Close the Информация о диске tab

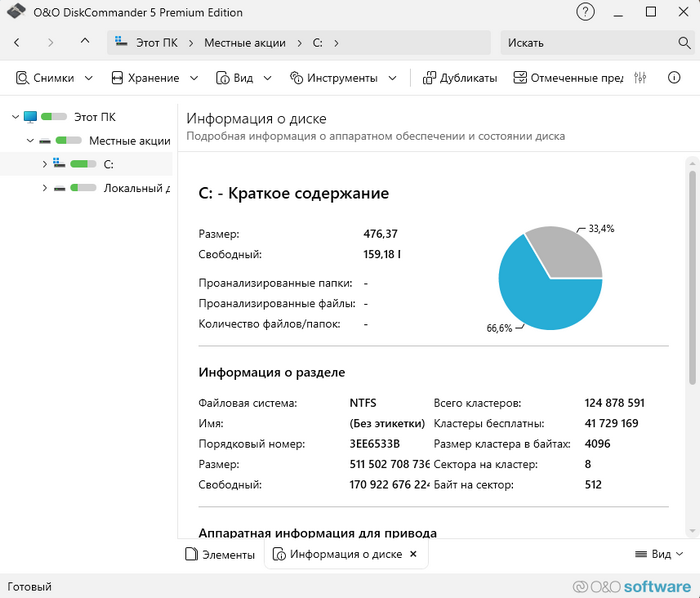click(x=413, y=554)
